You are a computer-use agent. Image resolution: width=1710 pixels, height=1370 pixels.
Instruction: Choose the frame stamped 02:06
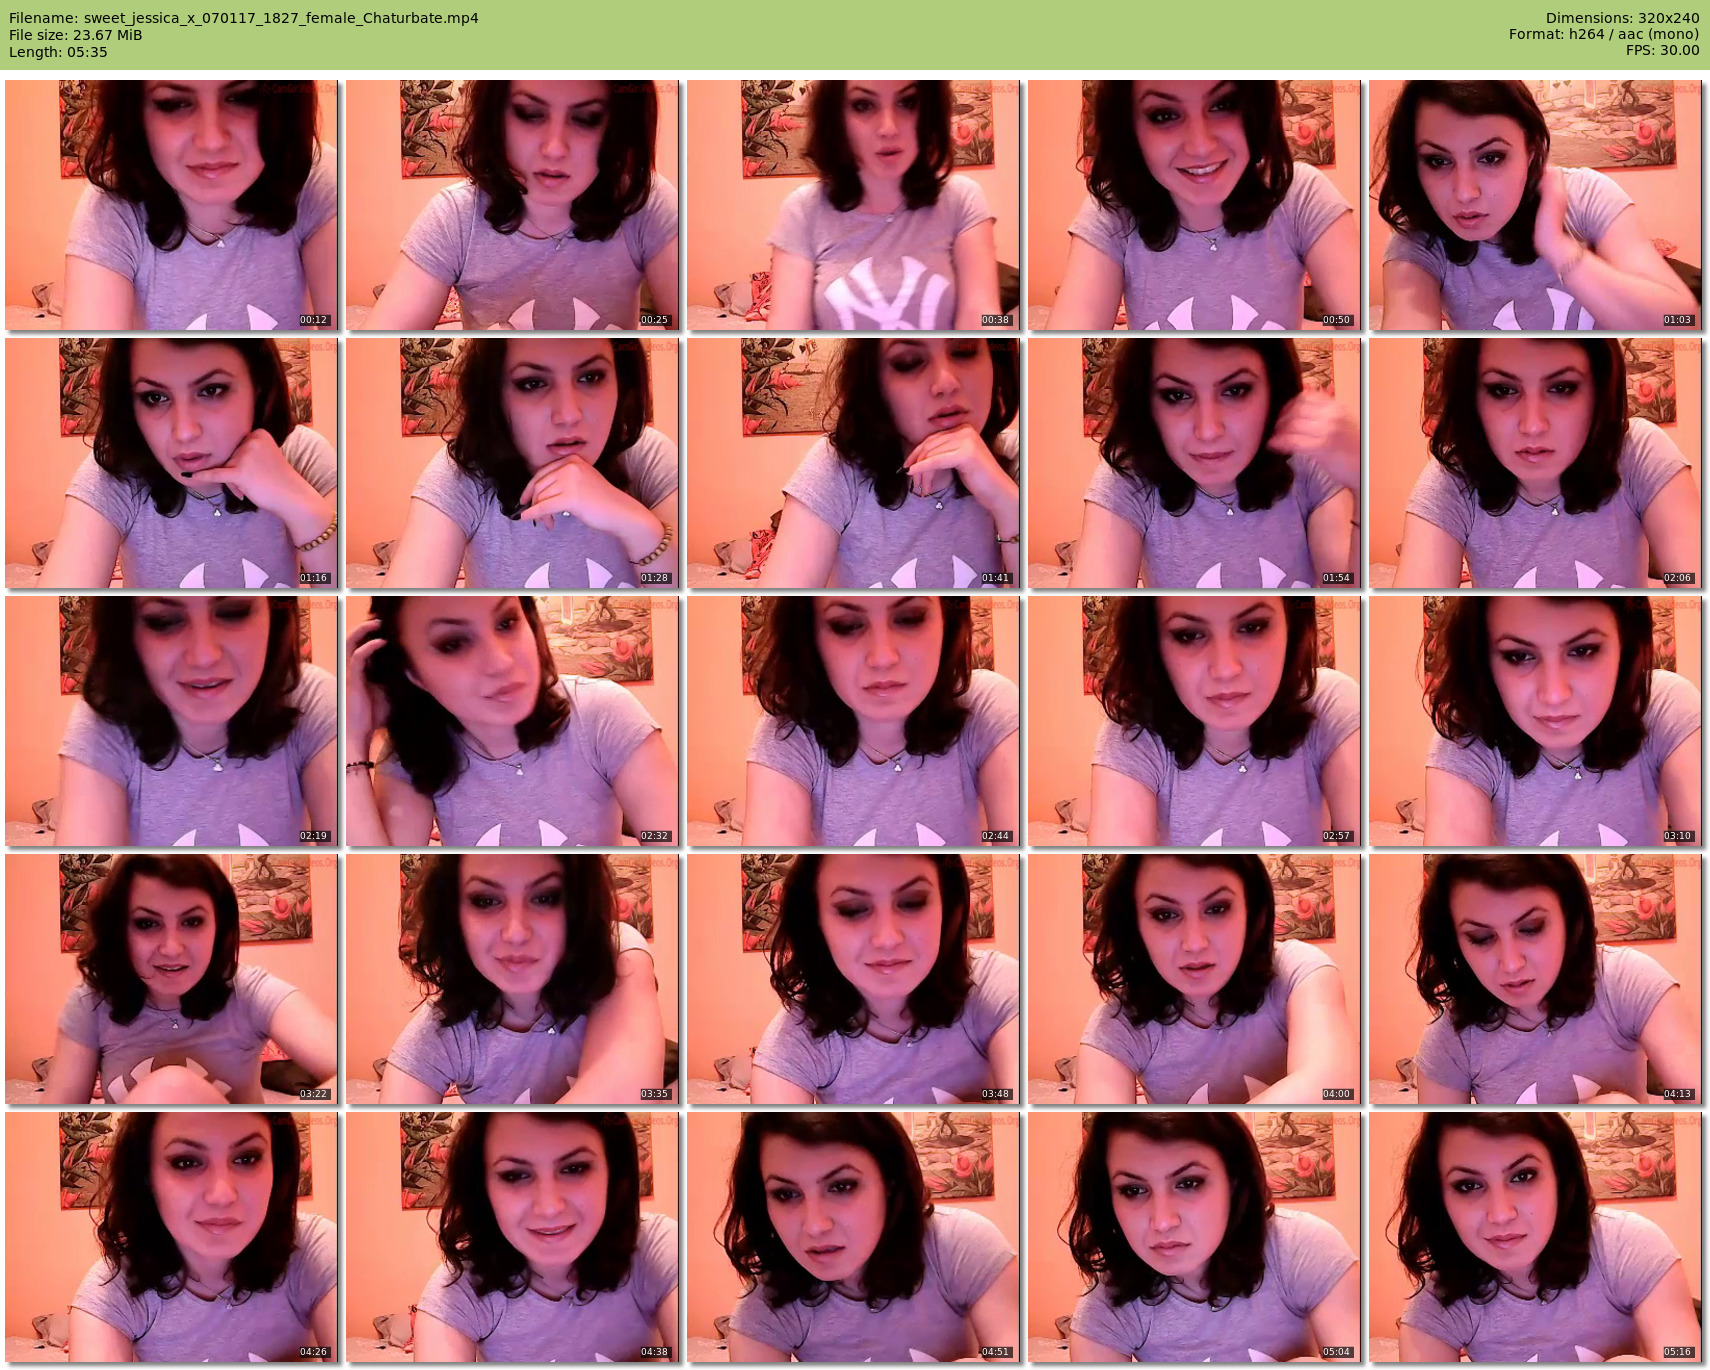click(x=1535, y=463)
